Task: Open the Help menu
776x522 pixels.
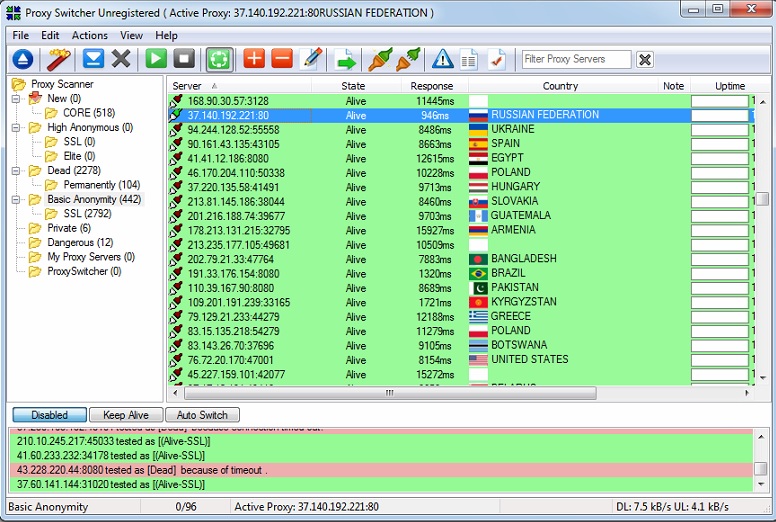Action: tap(166, 36)
